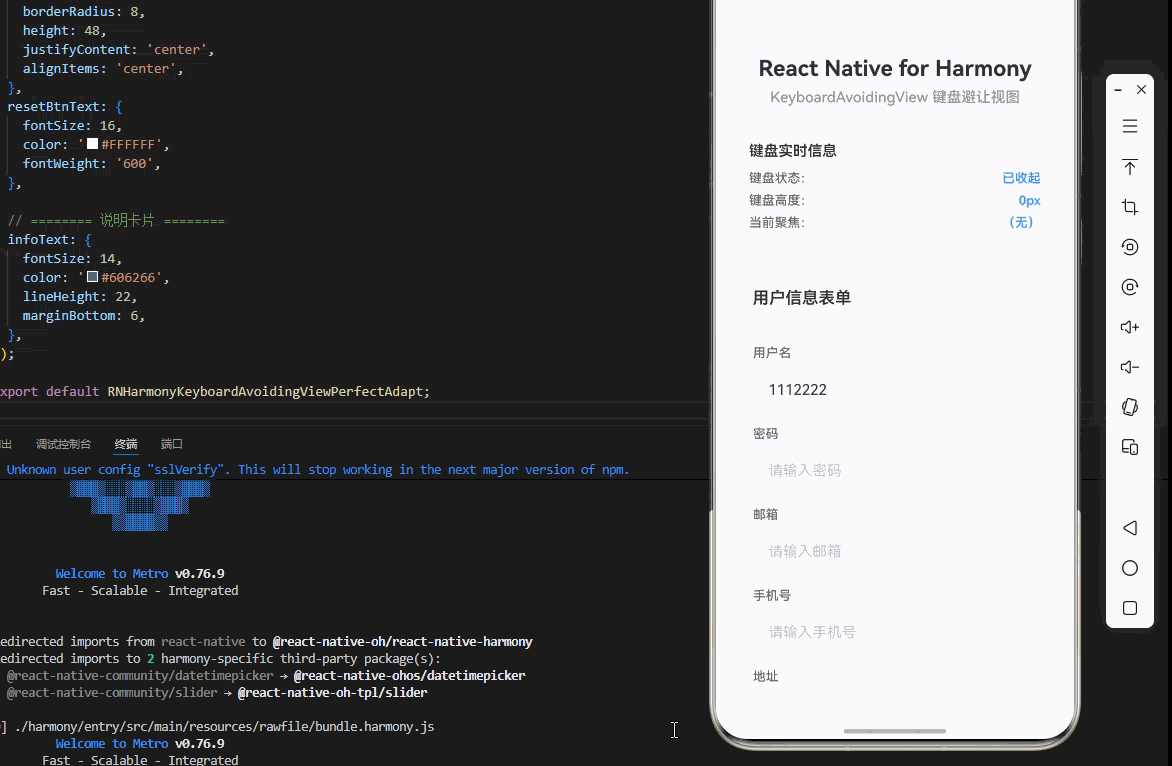1172x766 pixels.
Task: Click the 说明卡片 comment line in code
Action: [116, 220]
